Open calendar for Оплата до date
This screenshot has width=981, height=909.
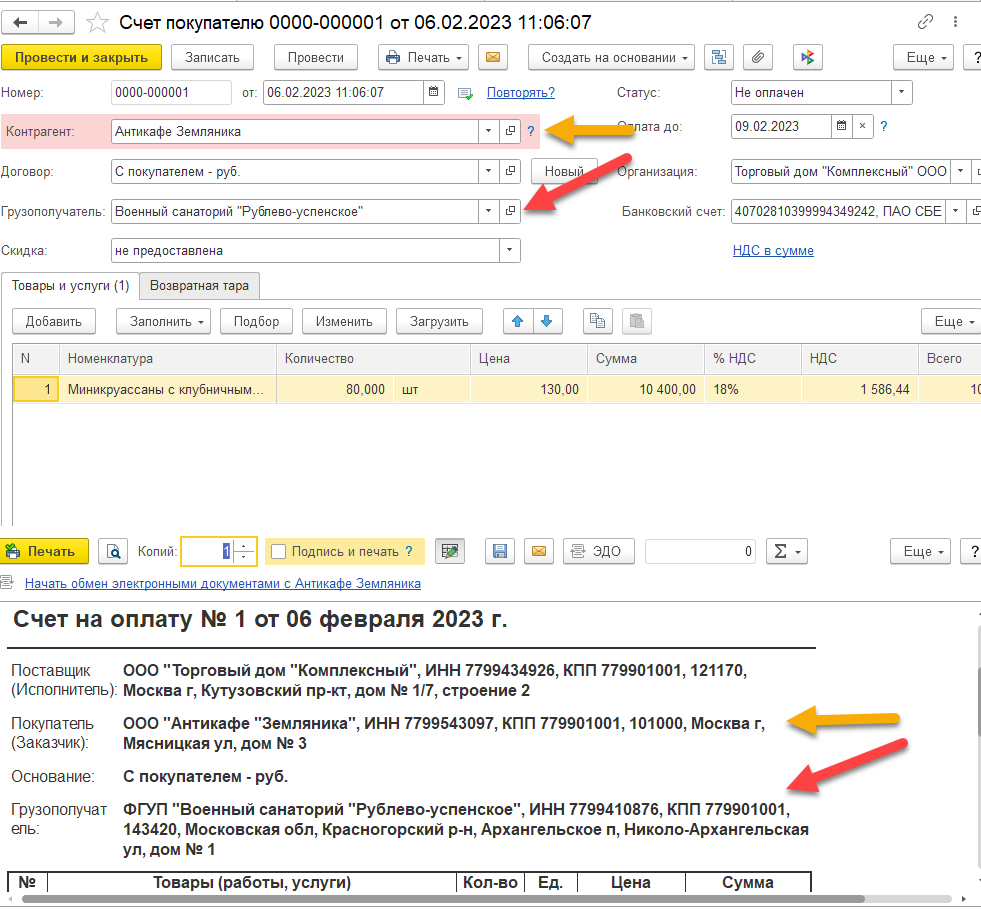[x=841, y=126]
